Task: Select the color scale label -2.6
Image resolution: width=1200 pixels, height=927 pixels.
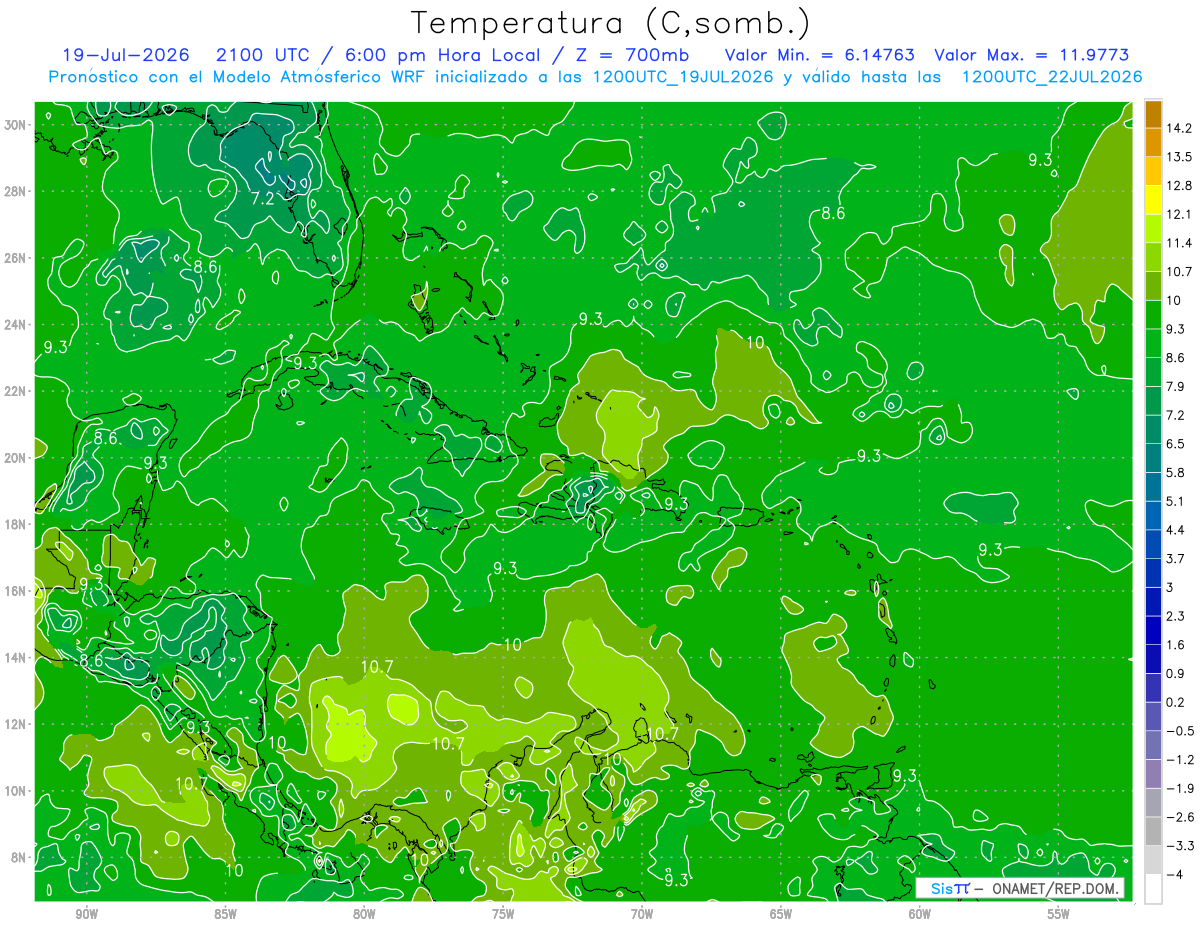Action: click(x=1180, y=817)
